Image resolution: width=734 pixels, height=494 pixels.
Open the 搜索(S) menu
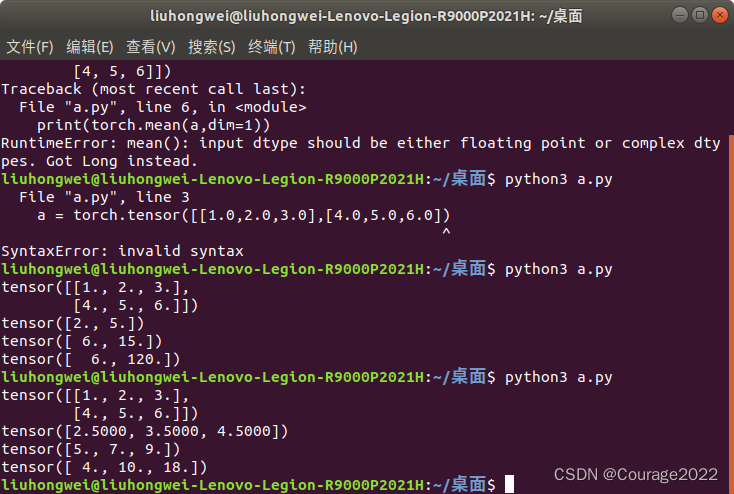[x=212, y=47]
